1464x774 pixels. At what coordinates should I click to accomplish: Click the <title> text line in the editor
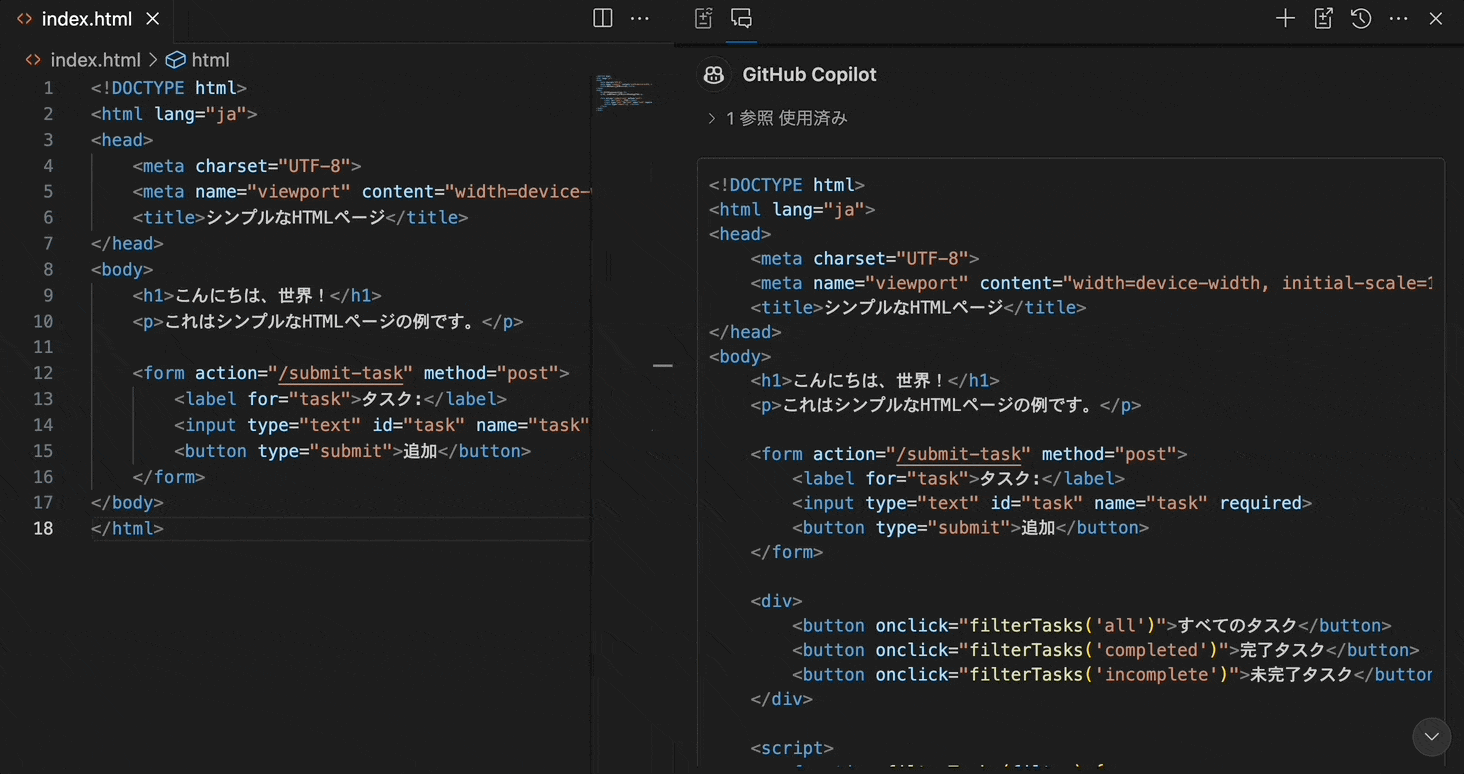[300, 217]
